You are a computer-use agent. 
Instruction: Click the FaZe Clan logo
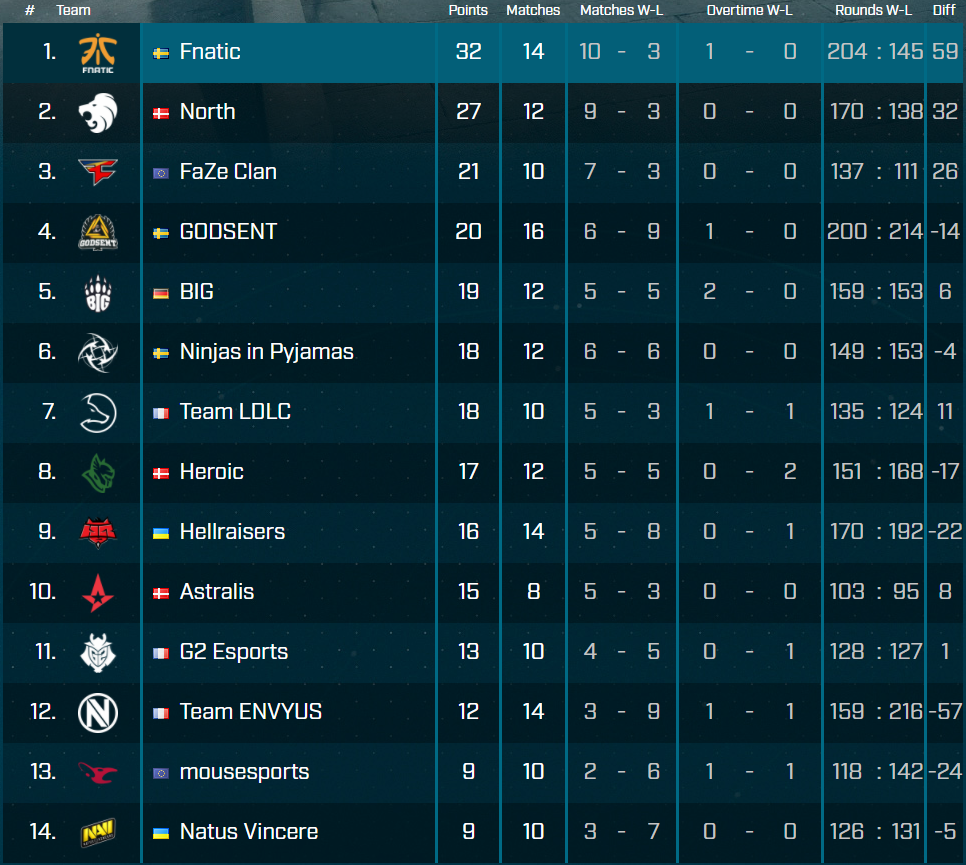point(98,172)
